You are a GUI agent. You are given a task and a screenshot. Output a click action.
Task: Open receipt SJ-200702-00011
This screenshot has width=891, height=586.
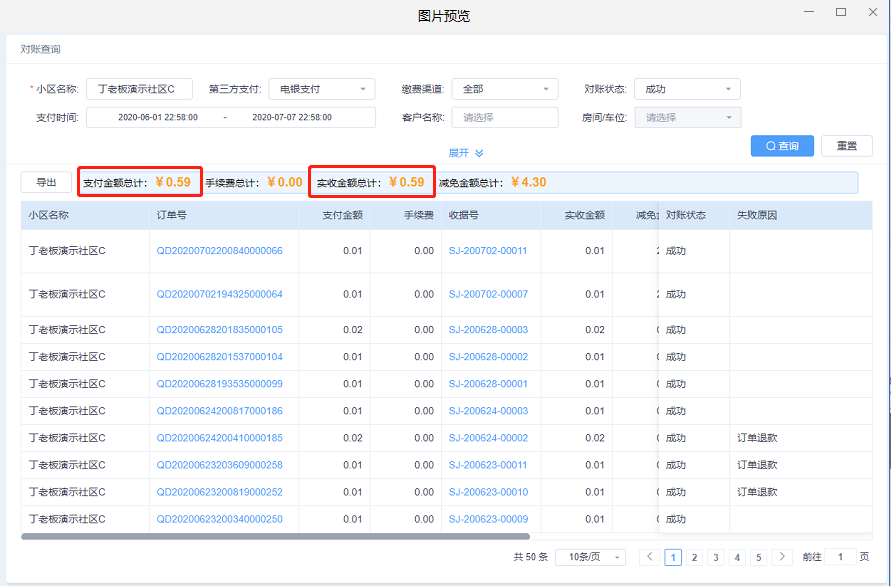coord(488,251)
